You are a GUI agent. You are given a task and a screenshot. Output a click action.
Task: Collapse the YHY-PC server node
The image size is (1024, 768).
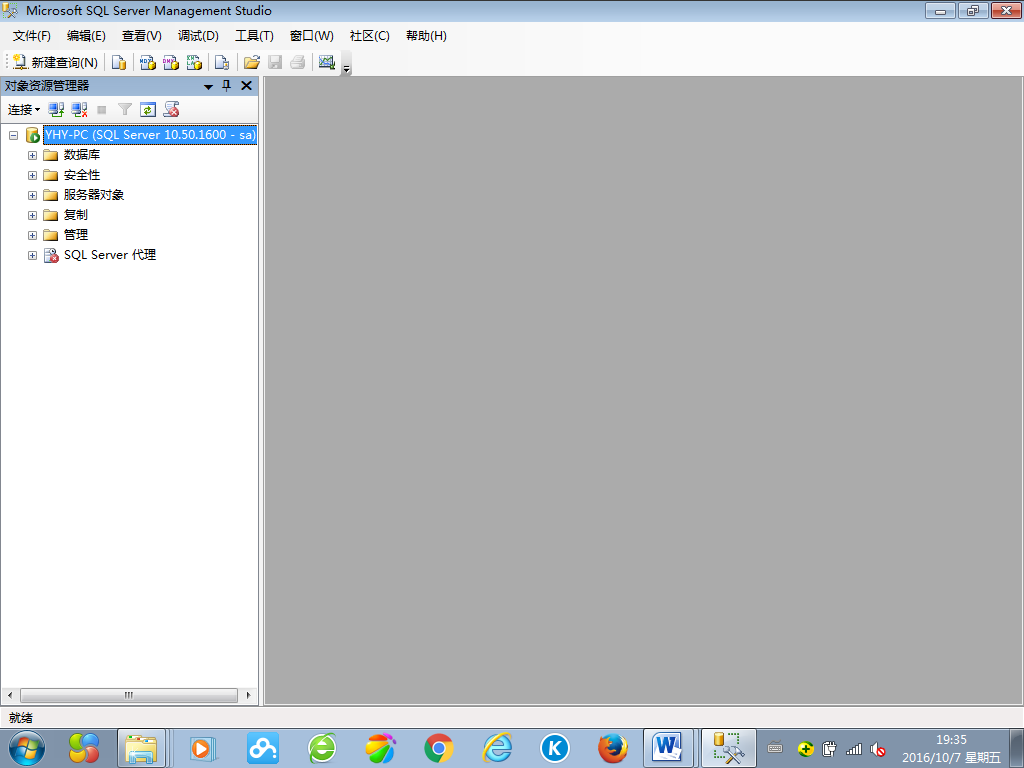[x=13, y=135]
